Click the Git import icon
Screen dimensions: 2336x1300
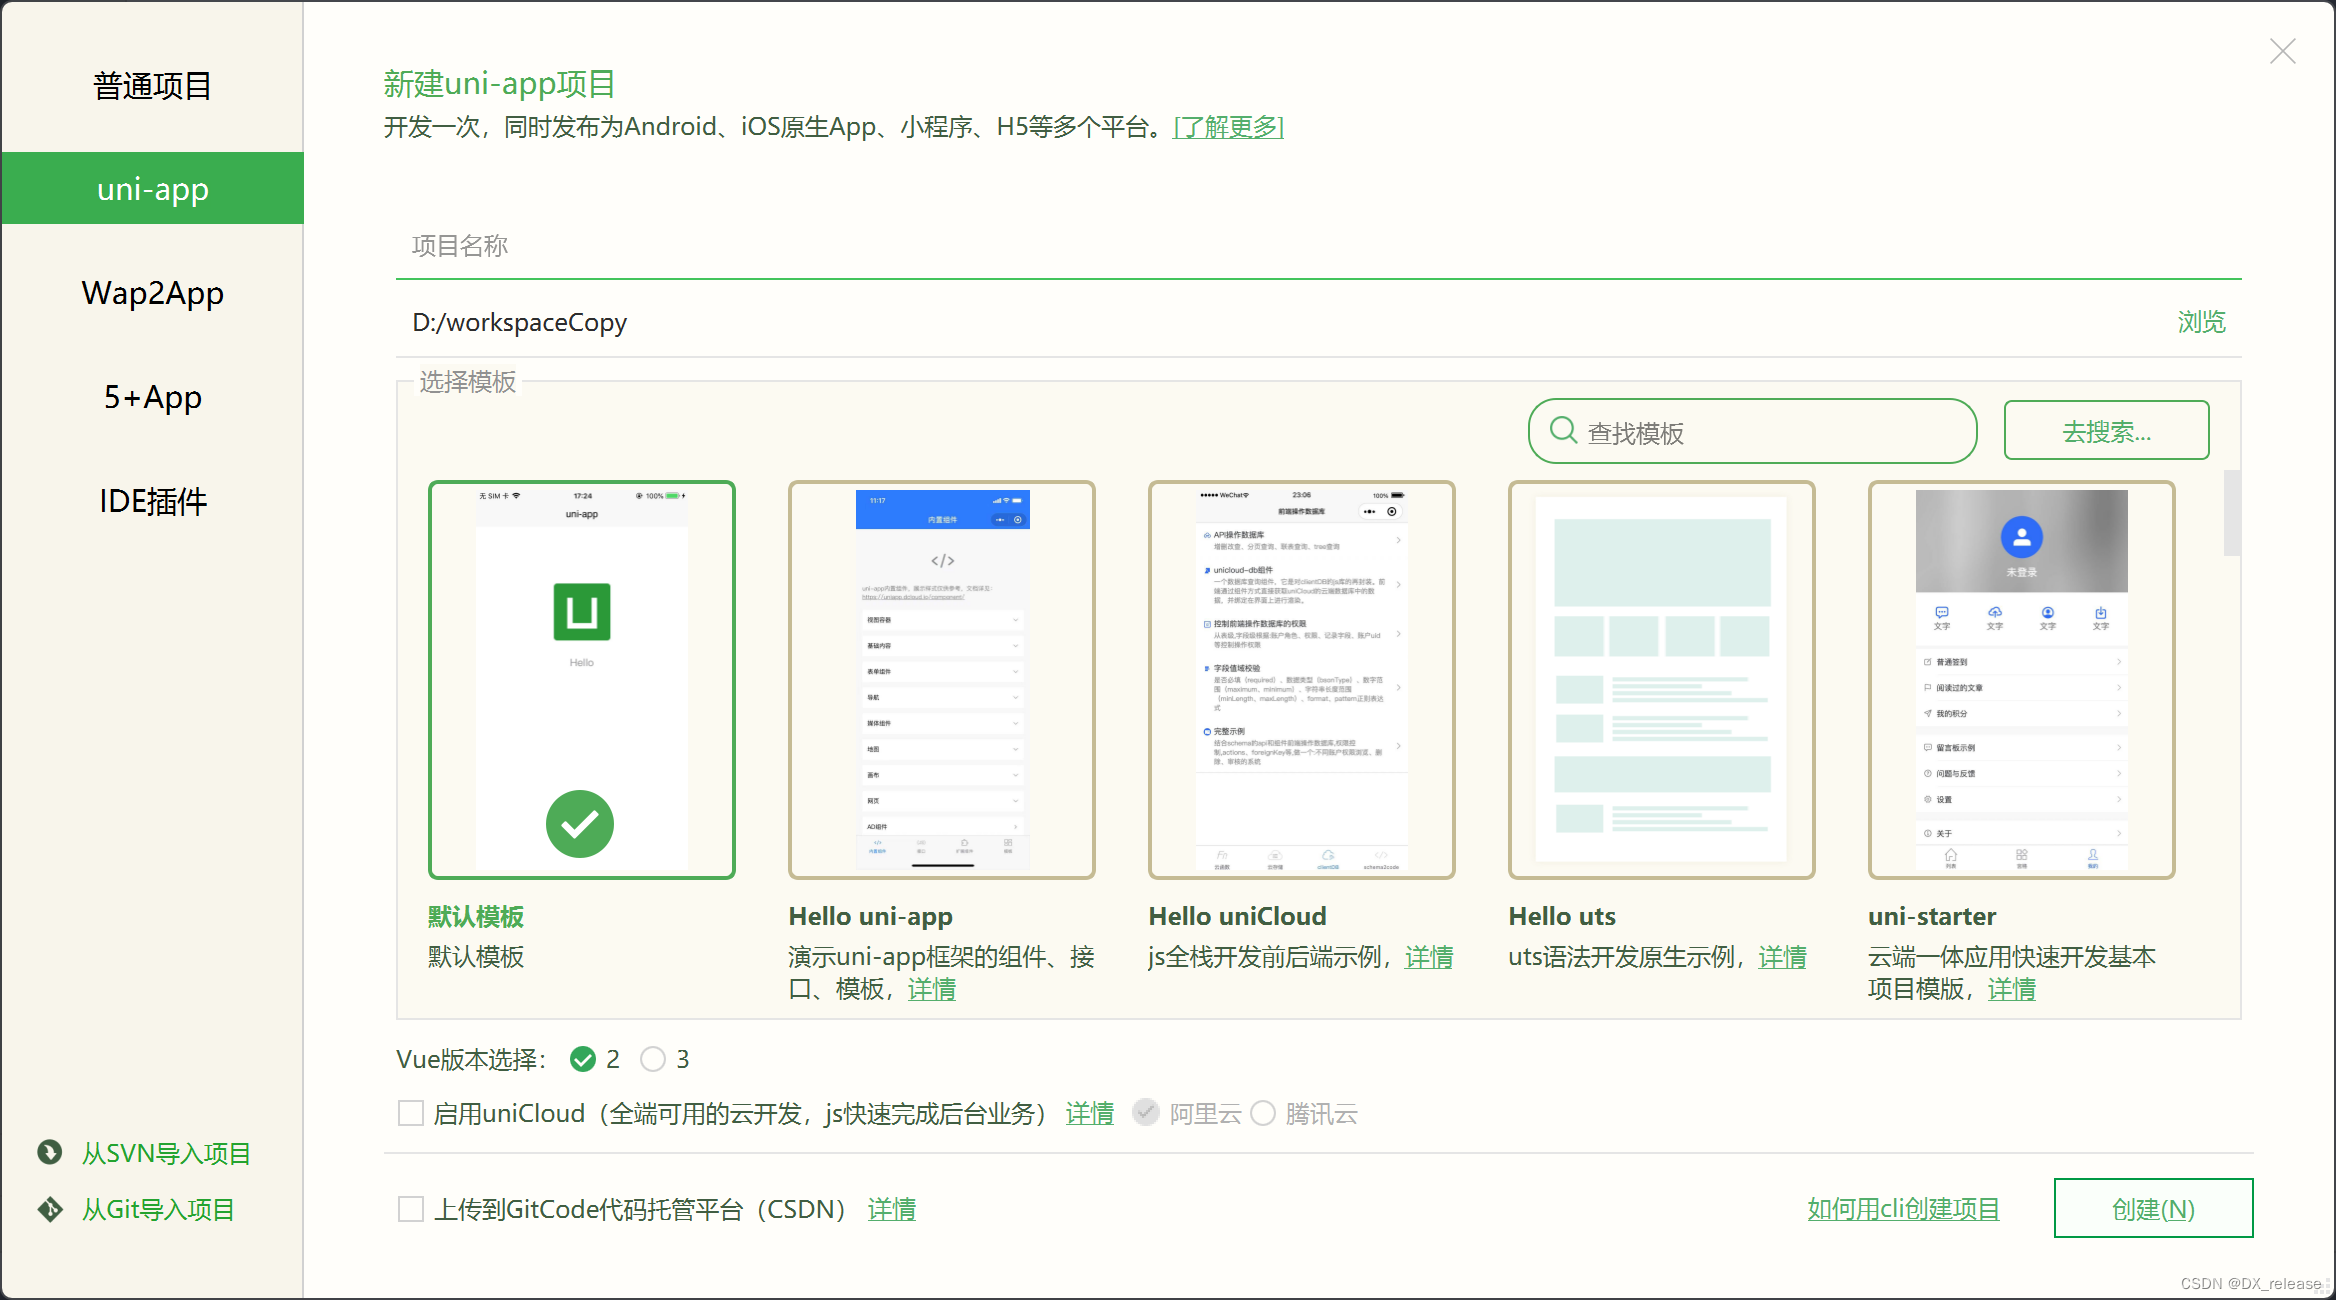(50, 1209)
